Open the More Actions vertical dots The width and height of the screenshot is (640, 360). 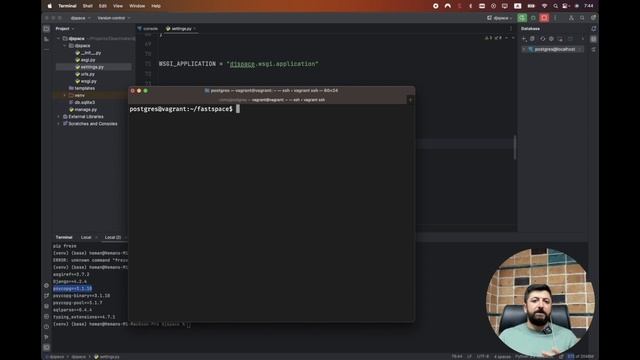tap(555, 18)
